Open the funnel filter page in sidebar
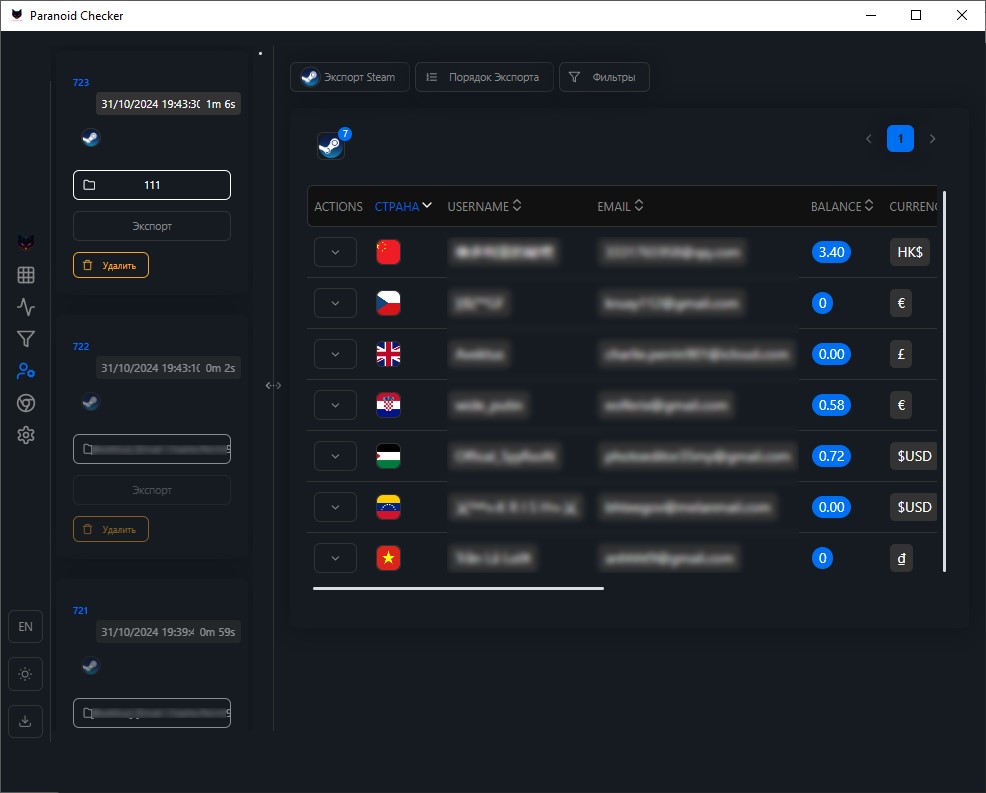Image resolution: width=986 pixels, height=793 pixels. tap(26, 339)
